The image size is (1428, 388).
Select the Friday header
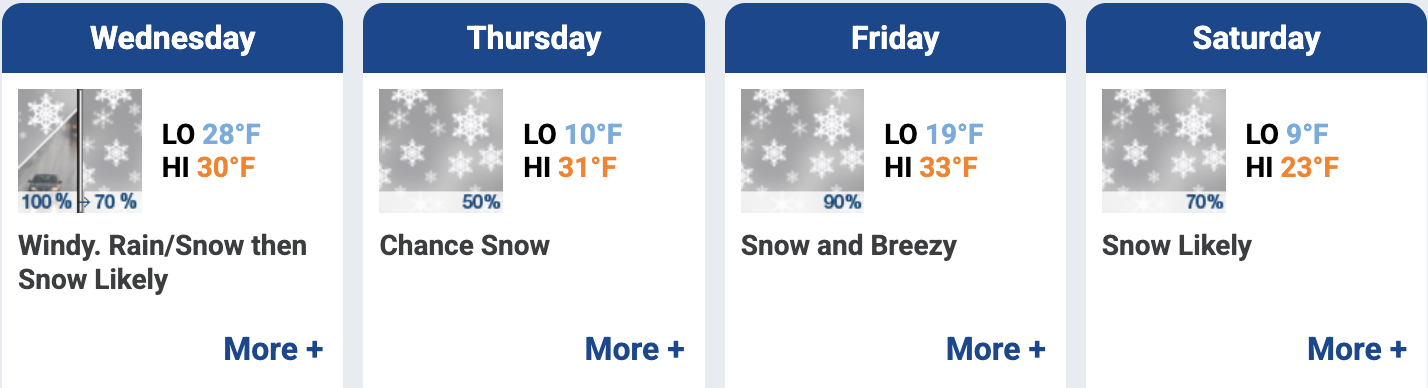(895, 38)
